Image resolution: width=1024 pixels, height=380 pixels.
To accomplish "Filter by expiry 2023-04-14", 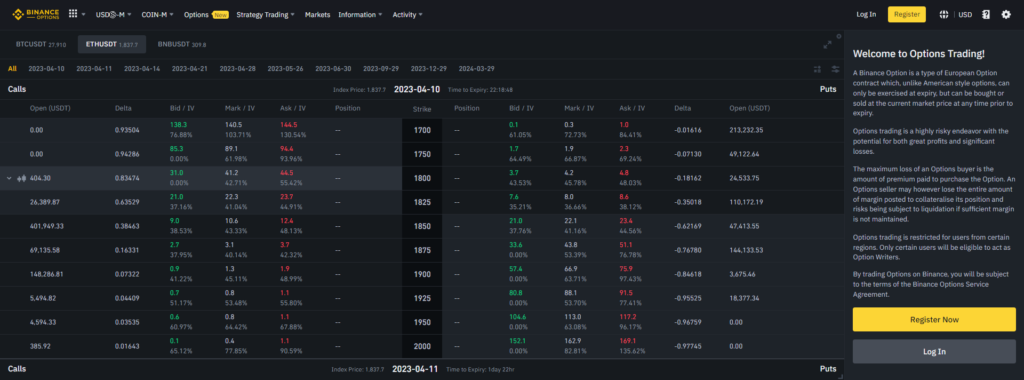I will click(142, 69).
